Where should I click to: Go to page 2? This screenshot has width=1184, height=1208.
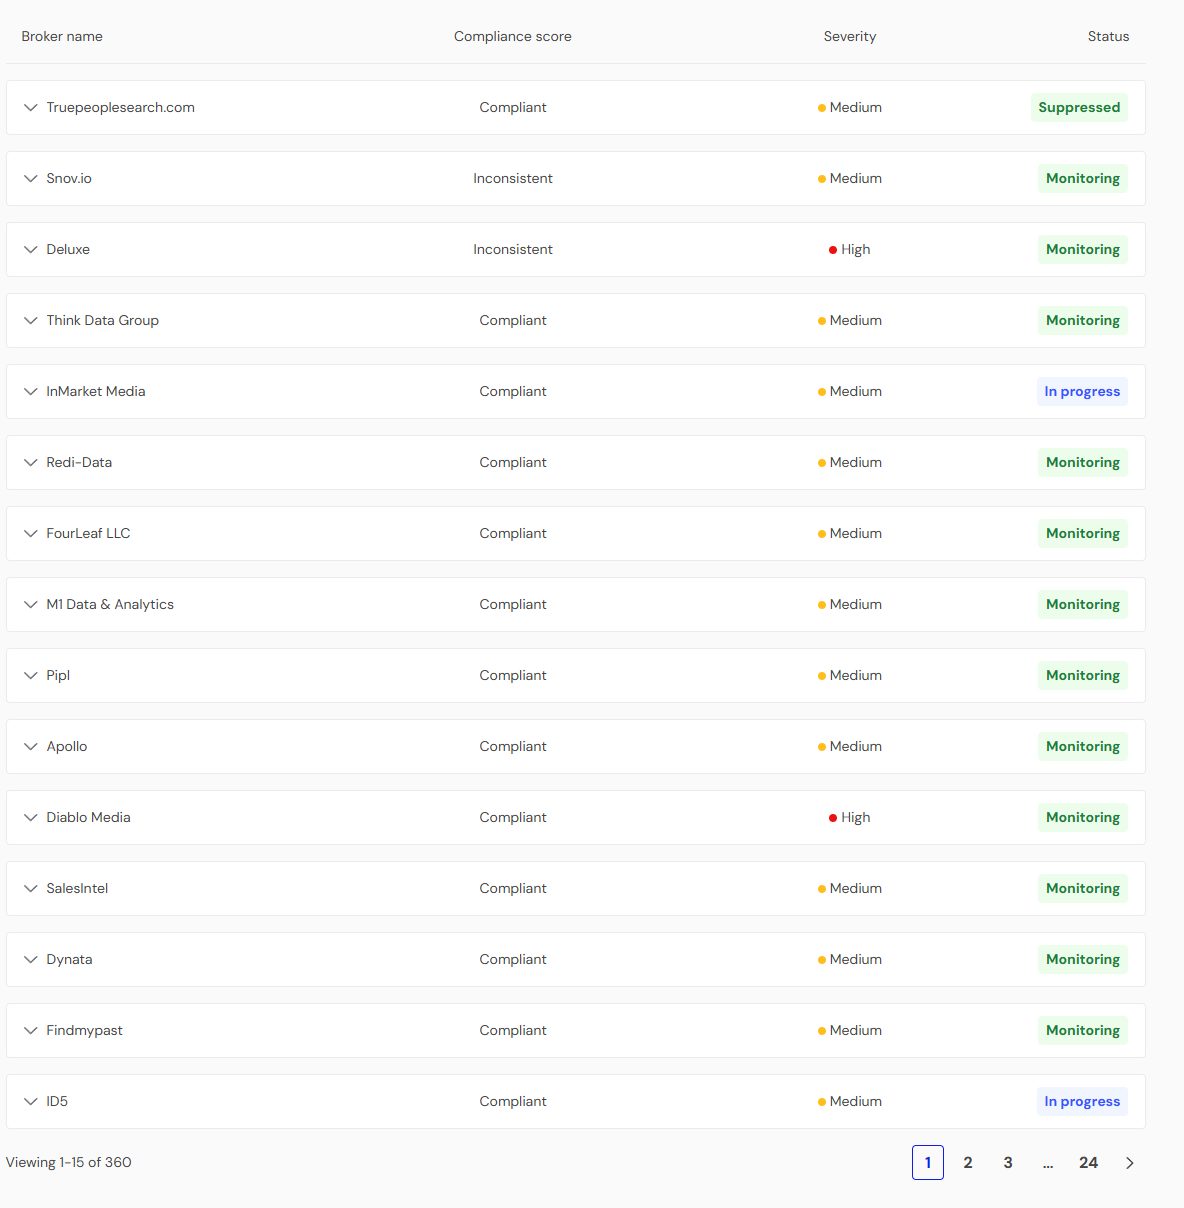tap(968, 1162)
